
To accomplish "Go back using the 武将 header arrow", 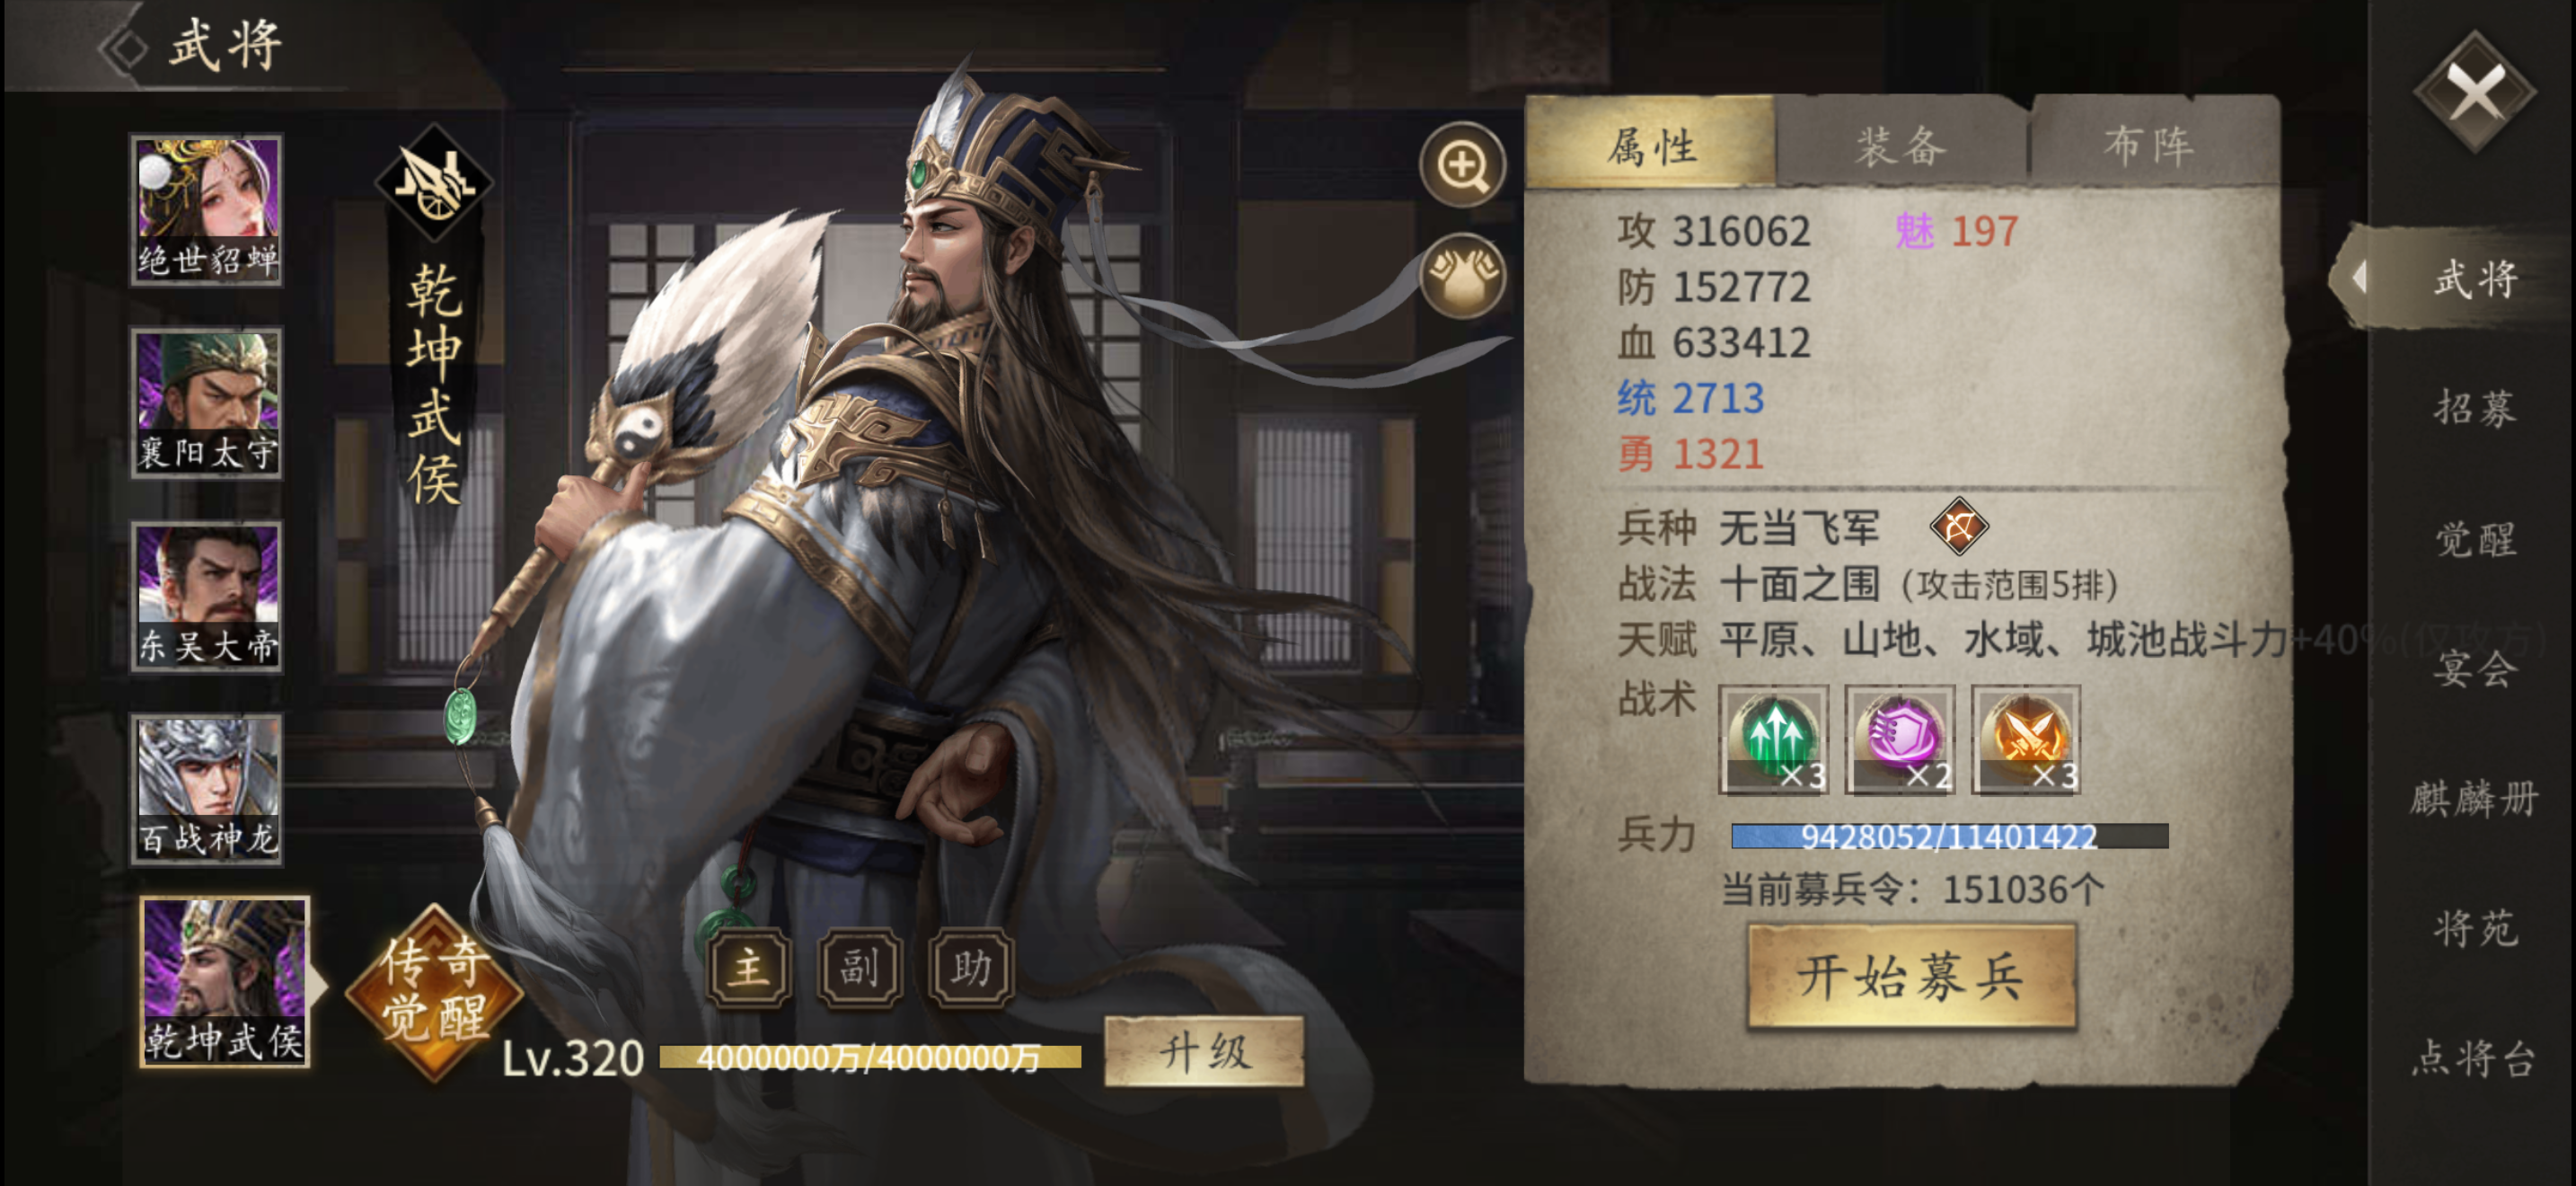I will pos(124,46).
